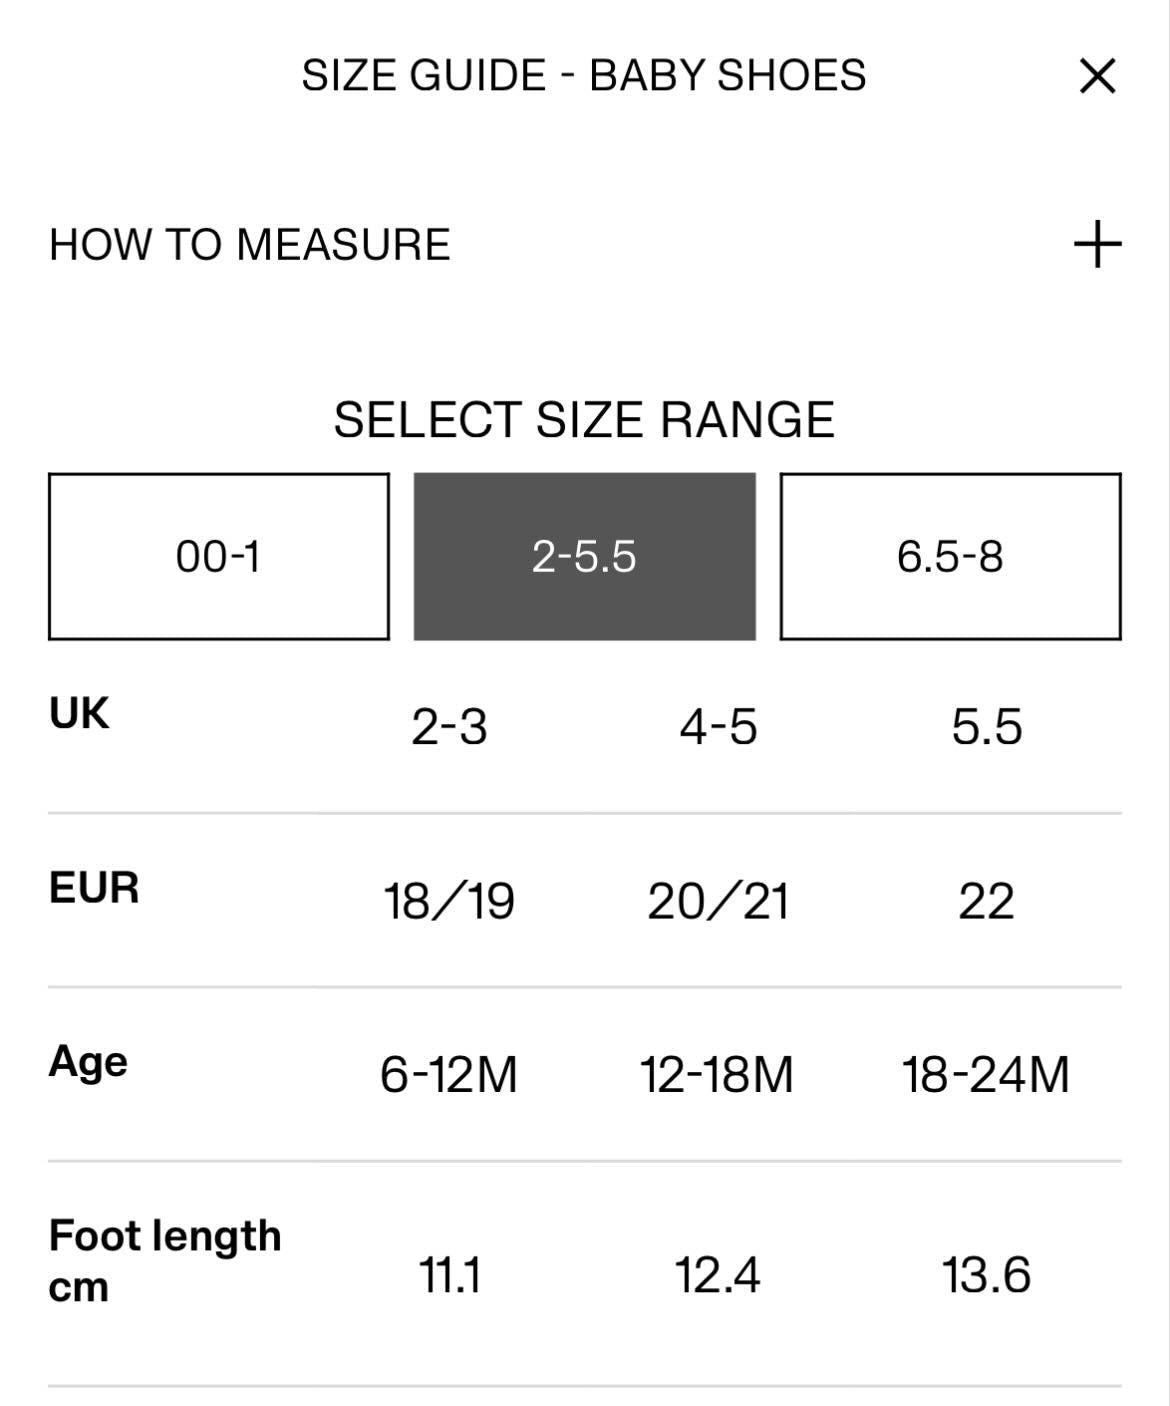The image size is (1170, 1406).
Task: Click the 6-12M age cell
Action: pos(449,1075)
